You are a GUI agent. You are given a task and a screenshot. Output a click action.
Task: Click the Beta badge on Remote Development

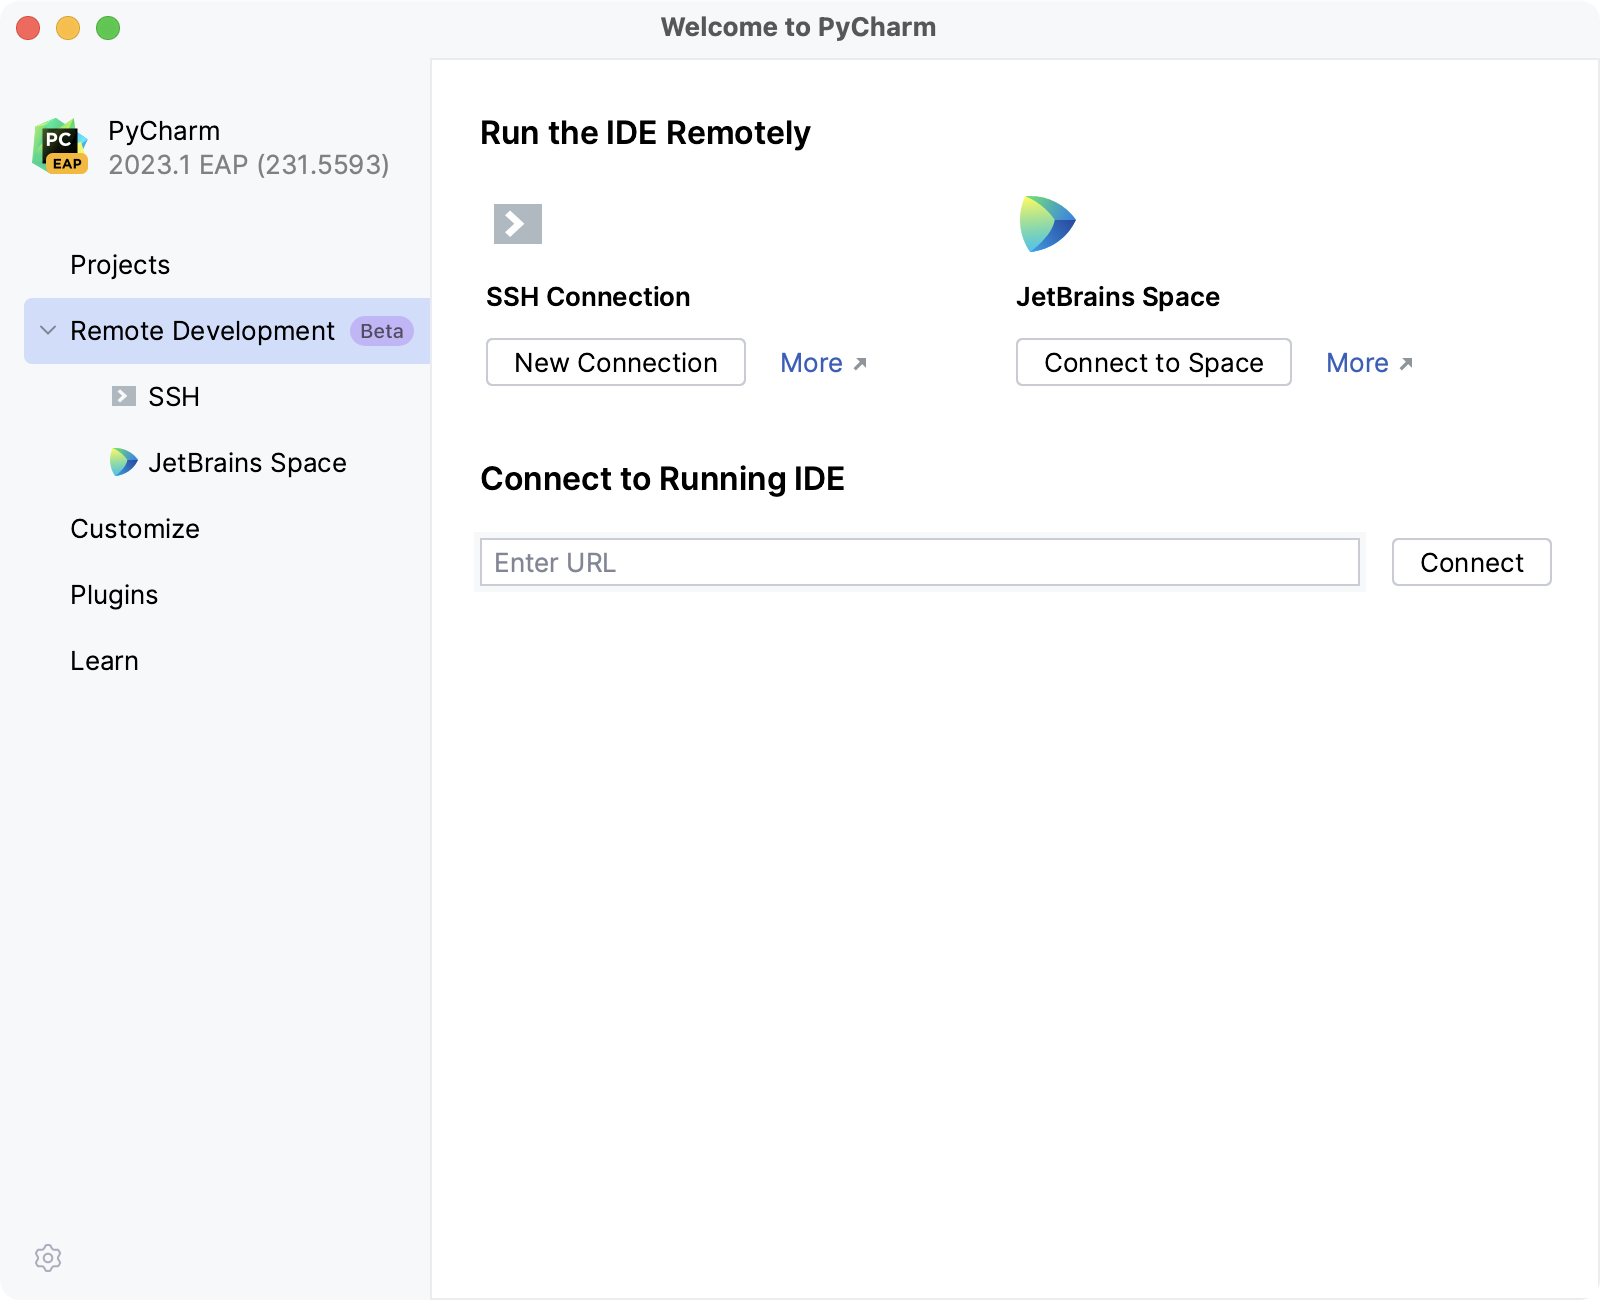[x=381, y=330]
